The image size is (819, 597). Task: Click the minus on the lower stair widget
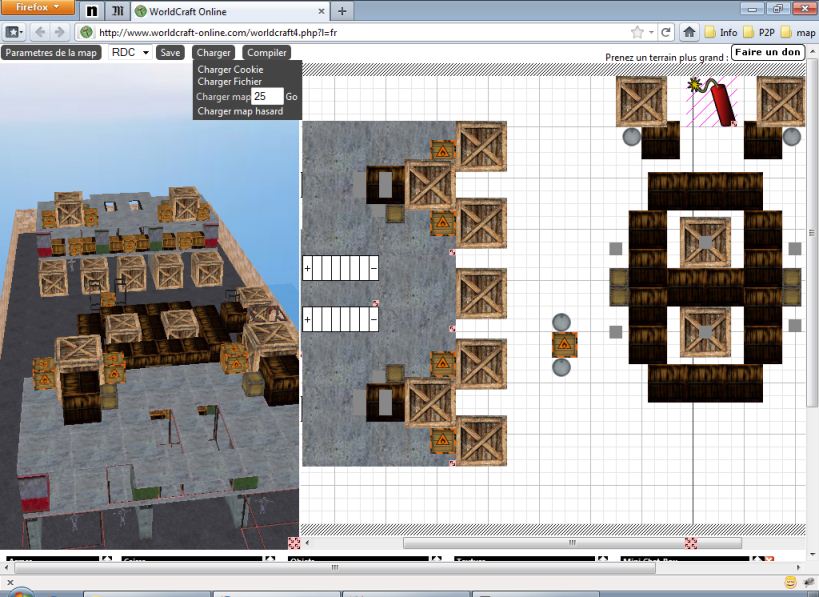coord(373,319)
